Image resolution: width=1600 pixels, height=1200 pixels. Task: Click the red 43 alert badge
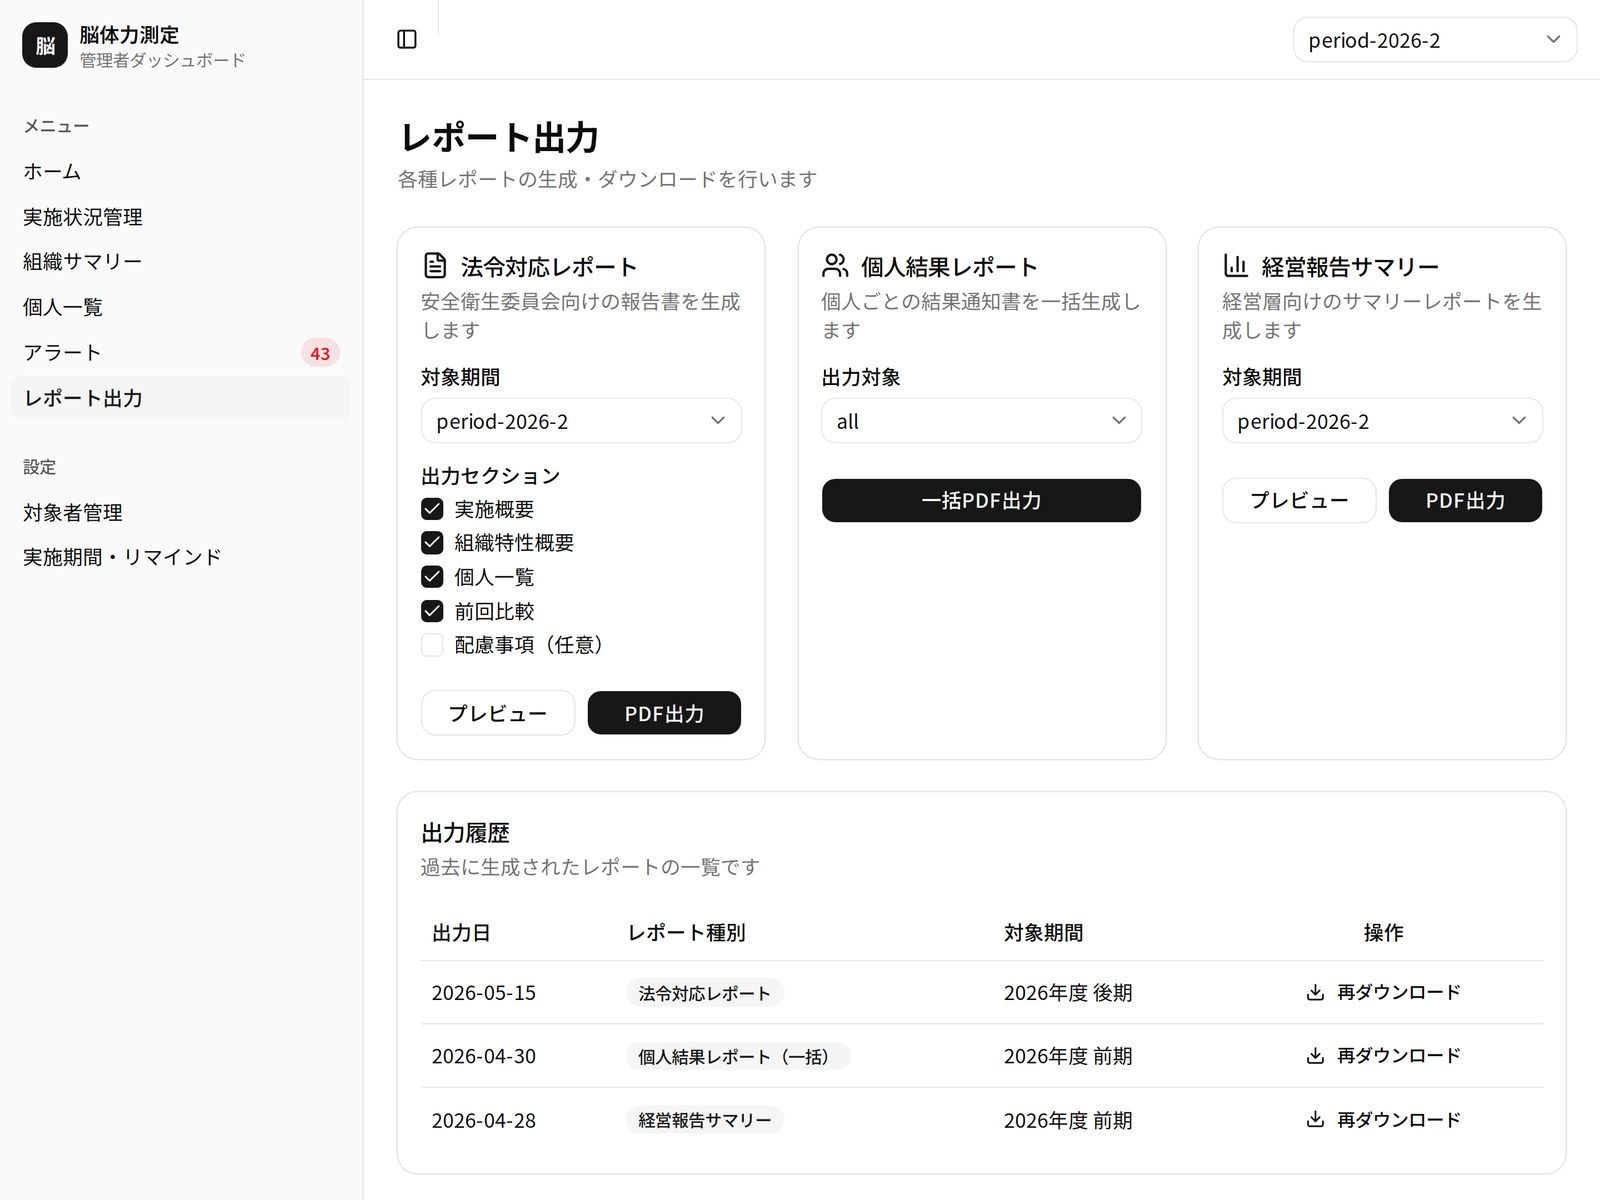[320, 353]
